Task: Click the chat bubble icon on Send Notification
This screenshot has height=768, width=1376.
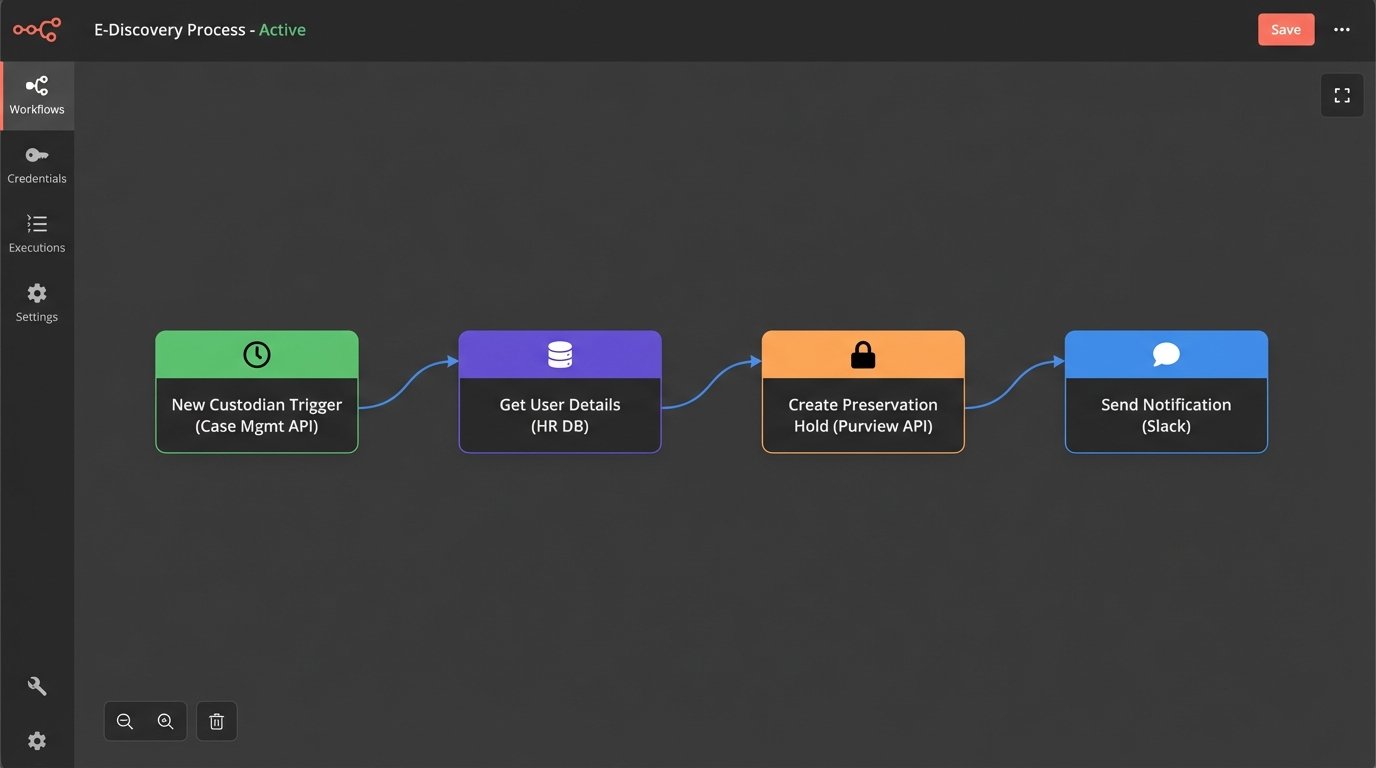Action: click(x=1165, y=354)
